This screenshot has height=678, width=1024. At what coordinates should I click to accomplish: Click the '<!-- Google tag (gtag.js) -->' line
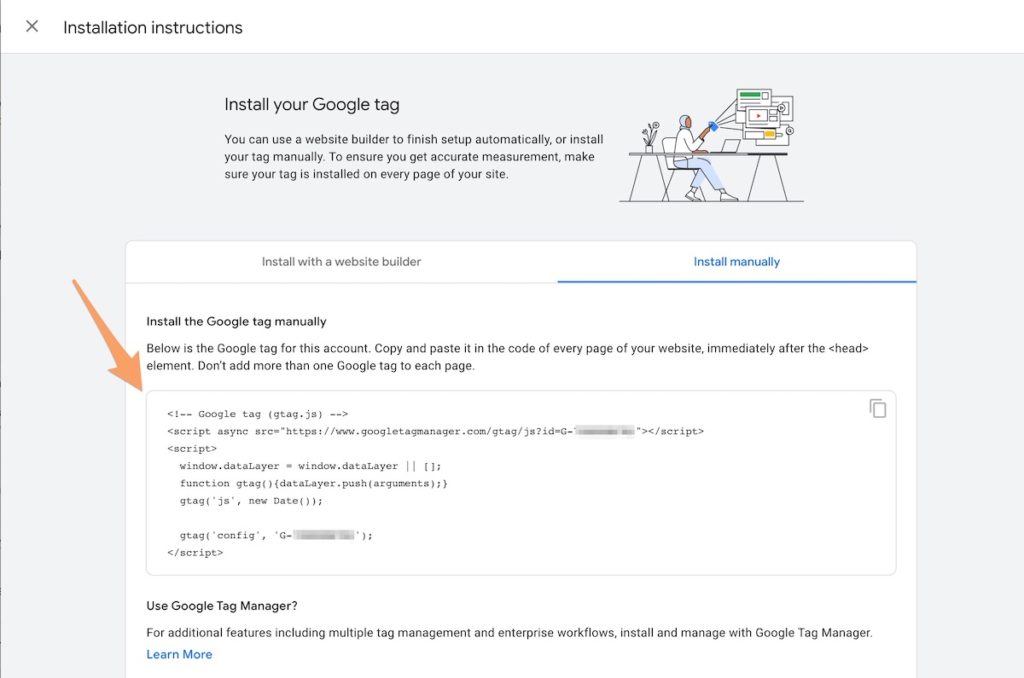coord(257,414)
